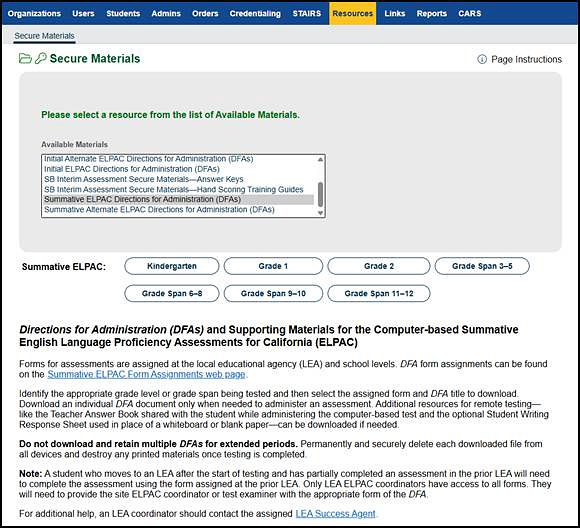Open the Organizations menu
Image resolution: width=580 pixels, height=528 pixels.
34,13
